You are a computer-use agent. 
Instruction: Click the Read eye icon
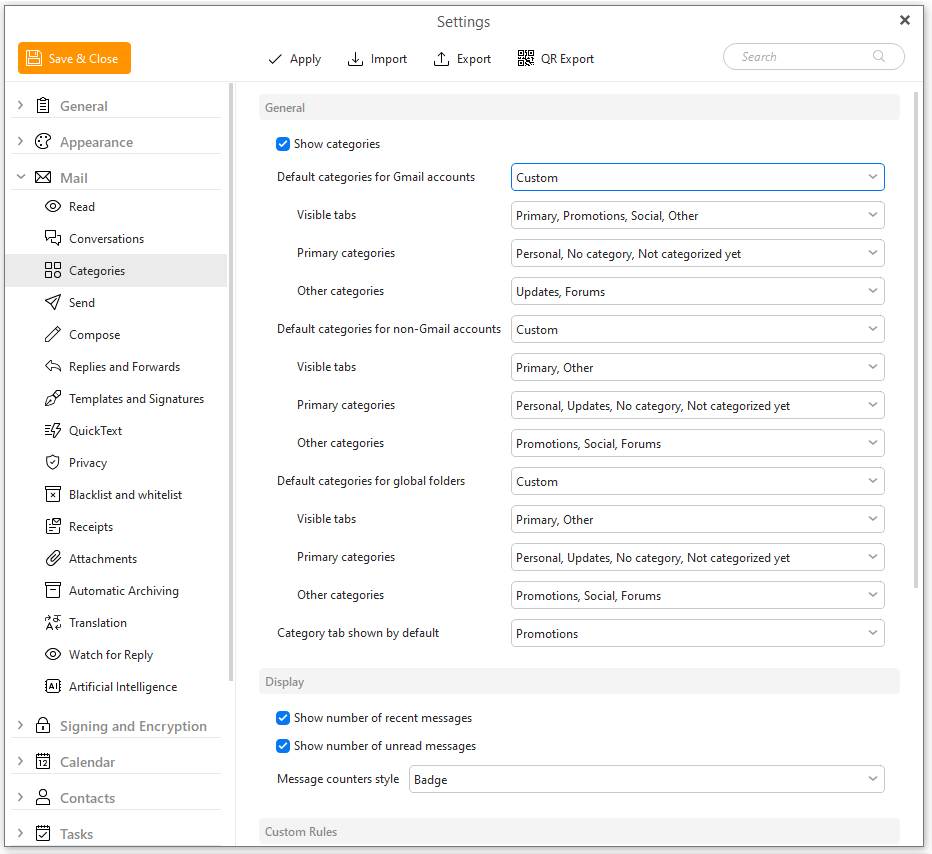[53, 206]
